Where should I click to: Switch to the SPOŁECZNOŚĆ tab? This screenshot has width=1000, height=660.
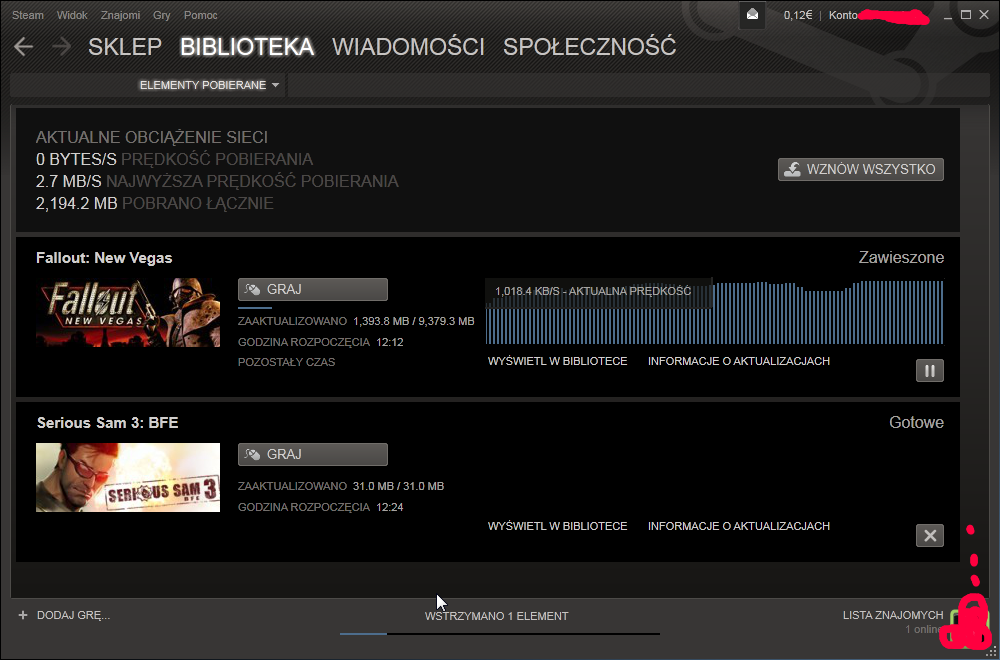tap(589, 47)
